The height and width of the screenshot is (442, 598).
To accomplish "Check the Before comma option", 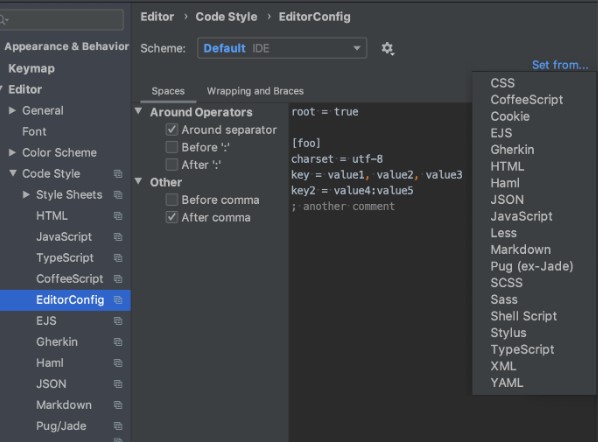I will click(172, 200).
